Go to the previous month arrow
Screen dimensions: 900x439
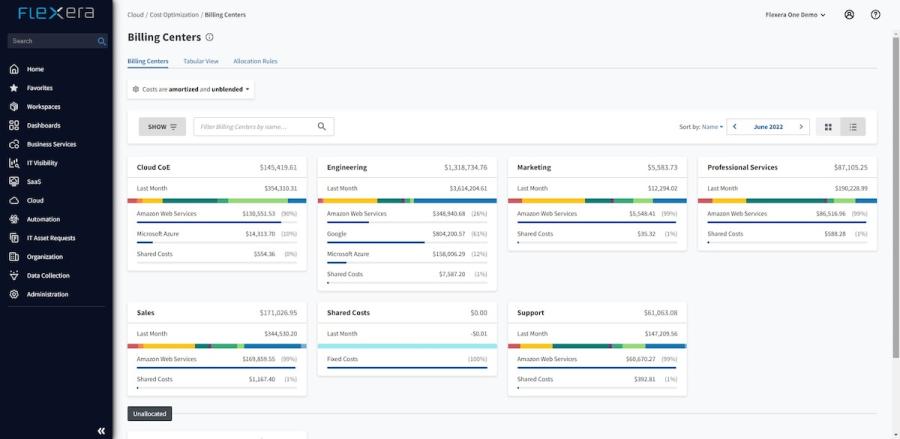pyautogui.click(x=735, y=127)
